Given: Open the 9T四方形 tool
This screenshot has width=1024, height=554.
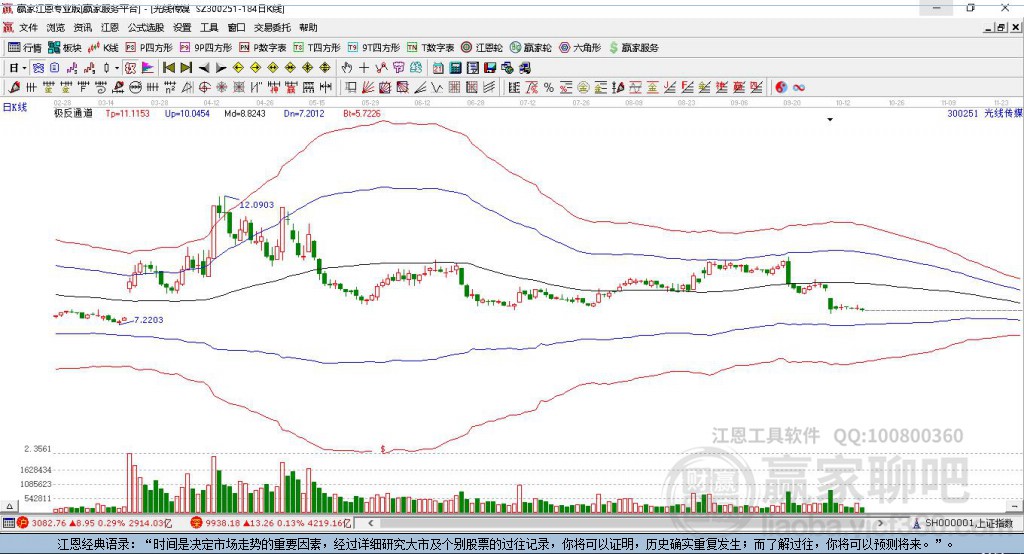Looking at the screenshot, I should coord(374,48).
